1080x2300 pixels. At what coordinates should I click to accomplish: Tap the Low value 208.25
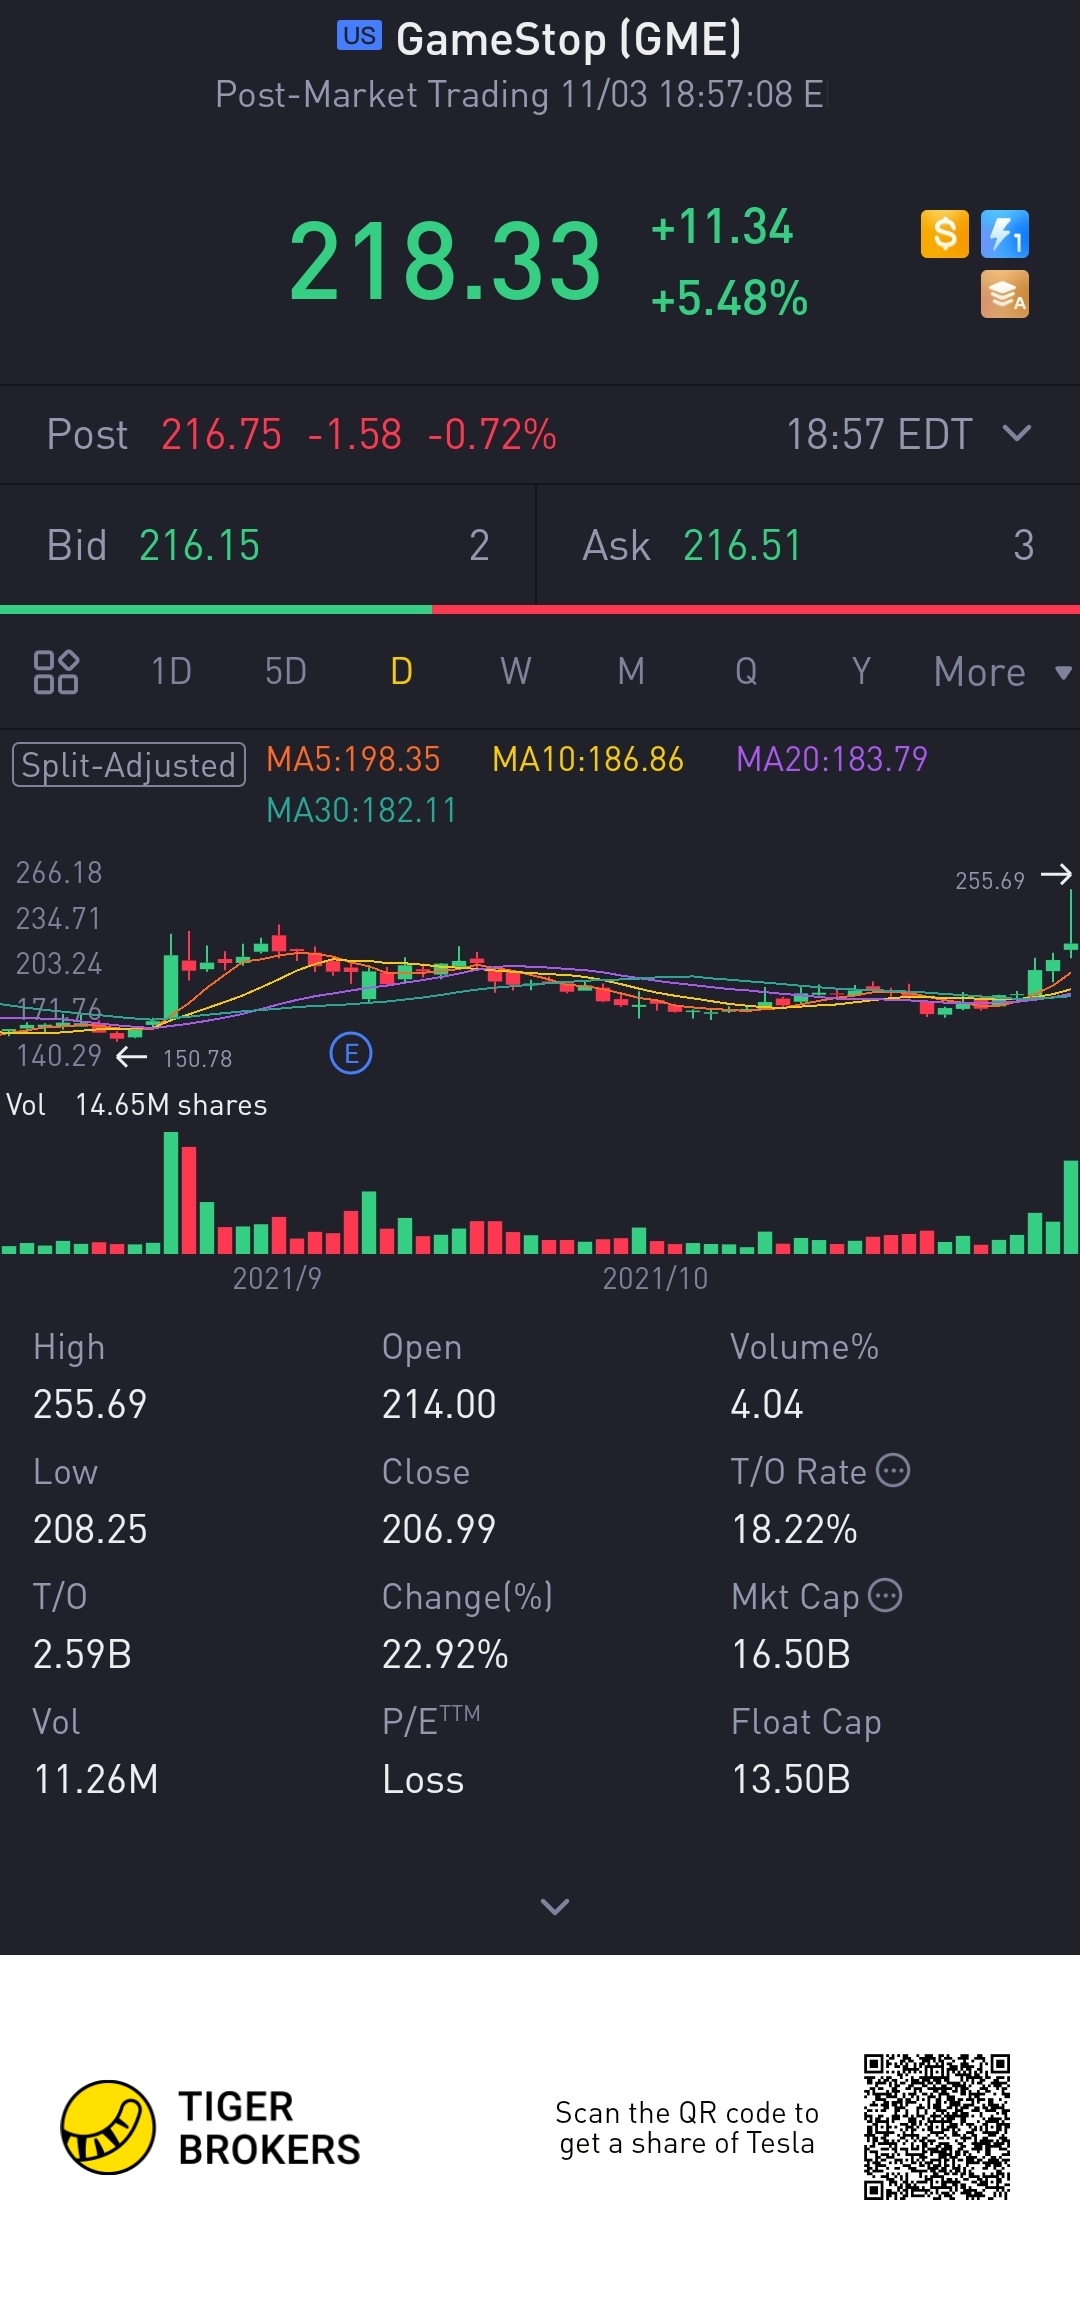point(90,1529)
